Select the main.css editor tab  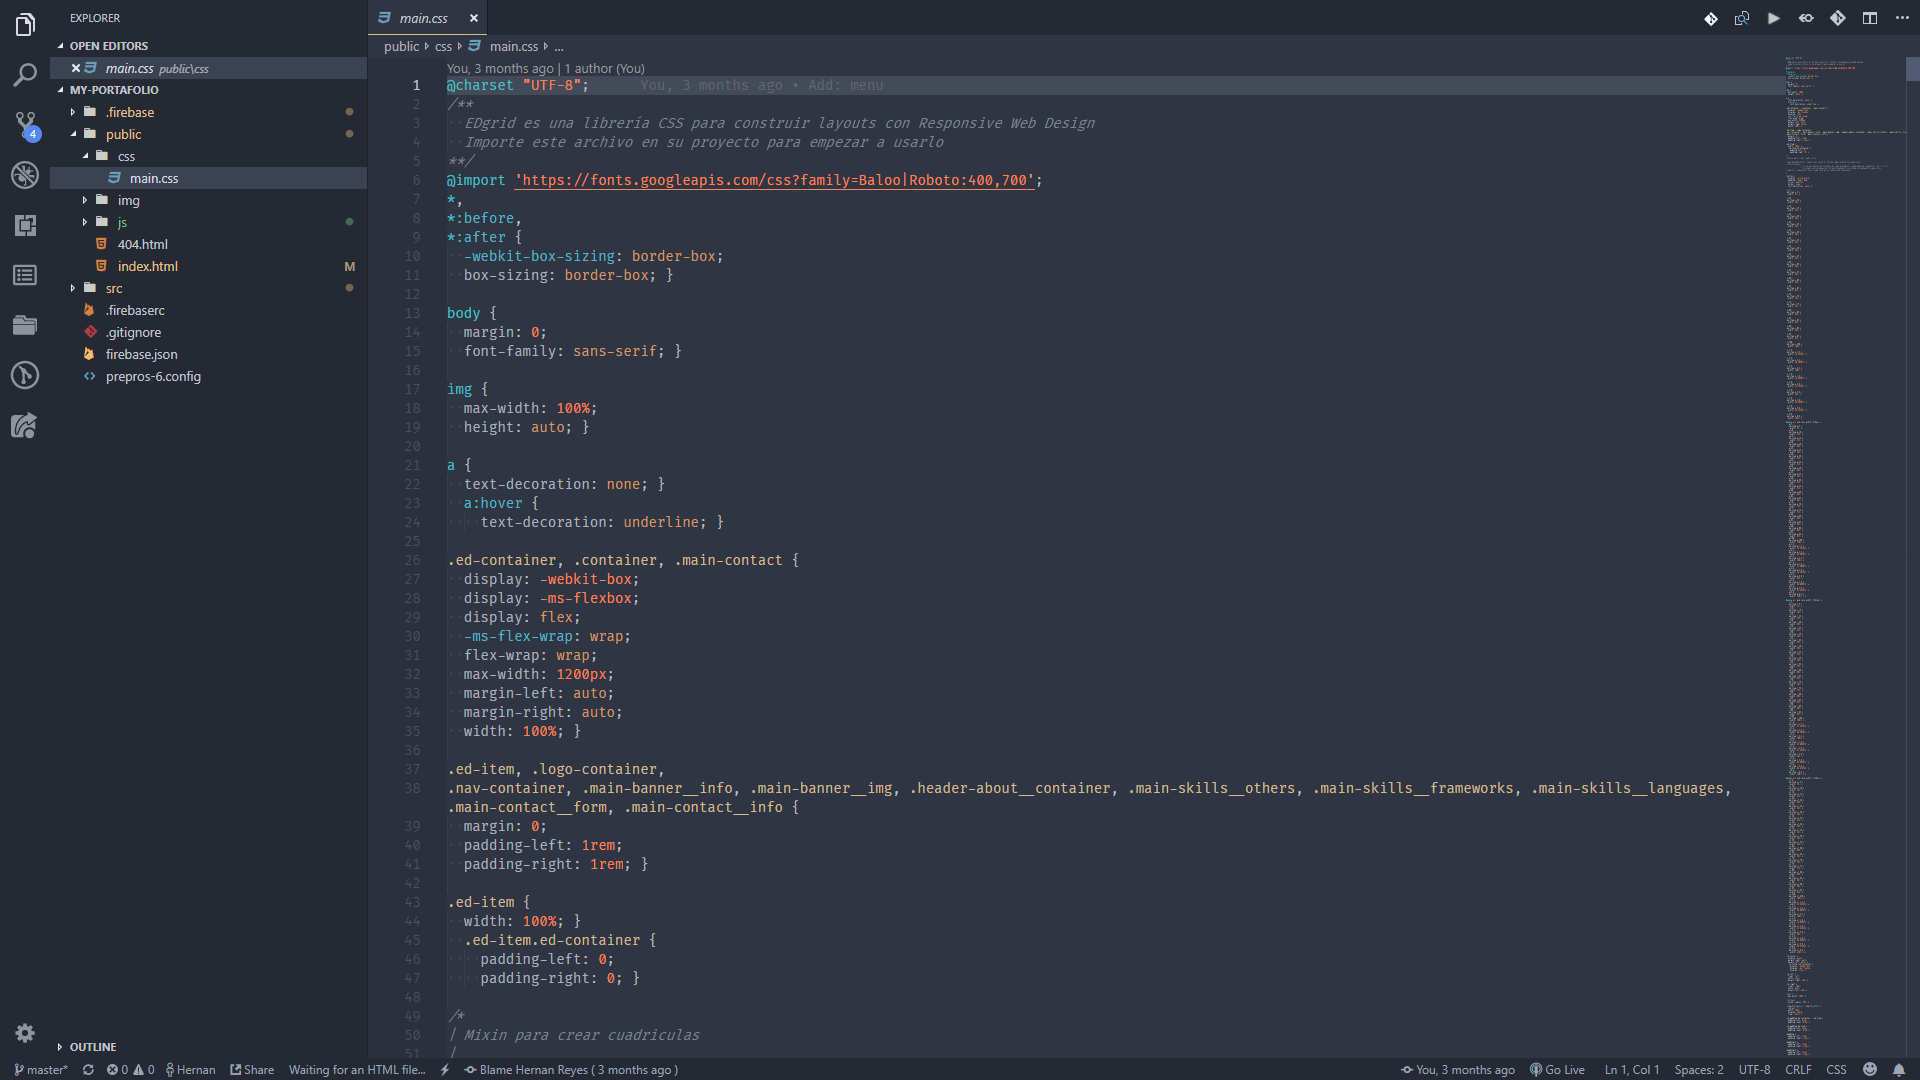[x=423, y=18]
